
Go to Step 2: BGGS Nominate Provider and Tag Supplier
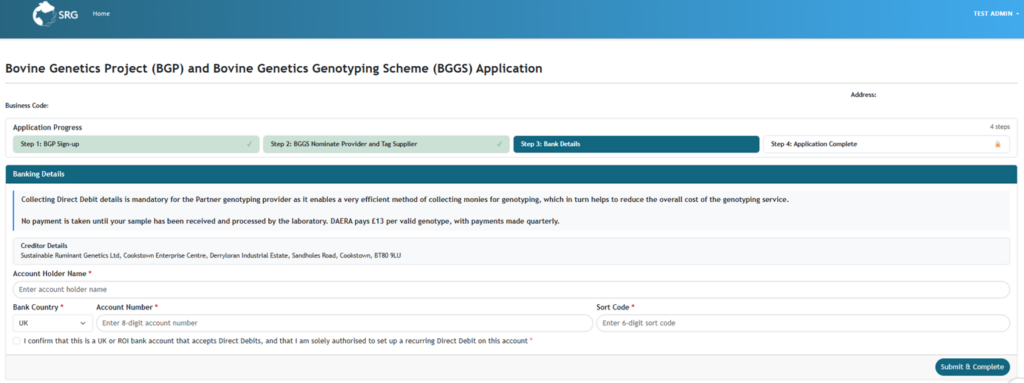pyautogui.click(x=387, y=144)
